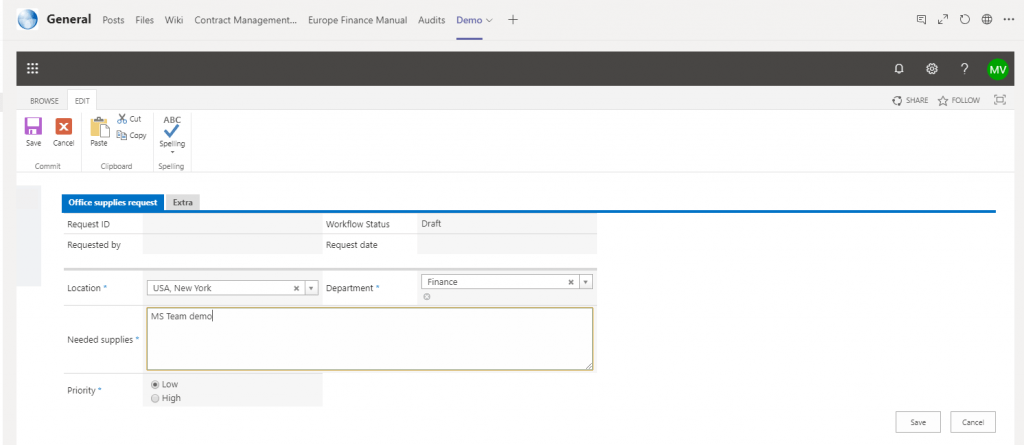Open the Europe Finance Manual tab
This screenshot has width=1024, height=445.
point(357,20)
